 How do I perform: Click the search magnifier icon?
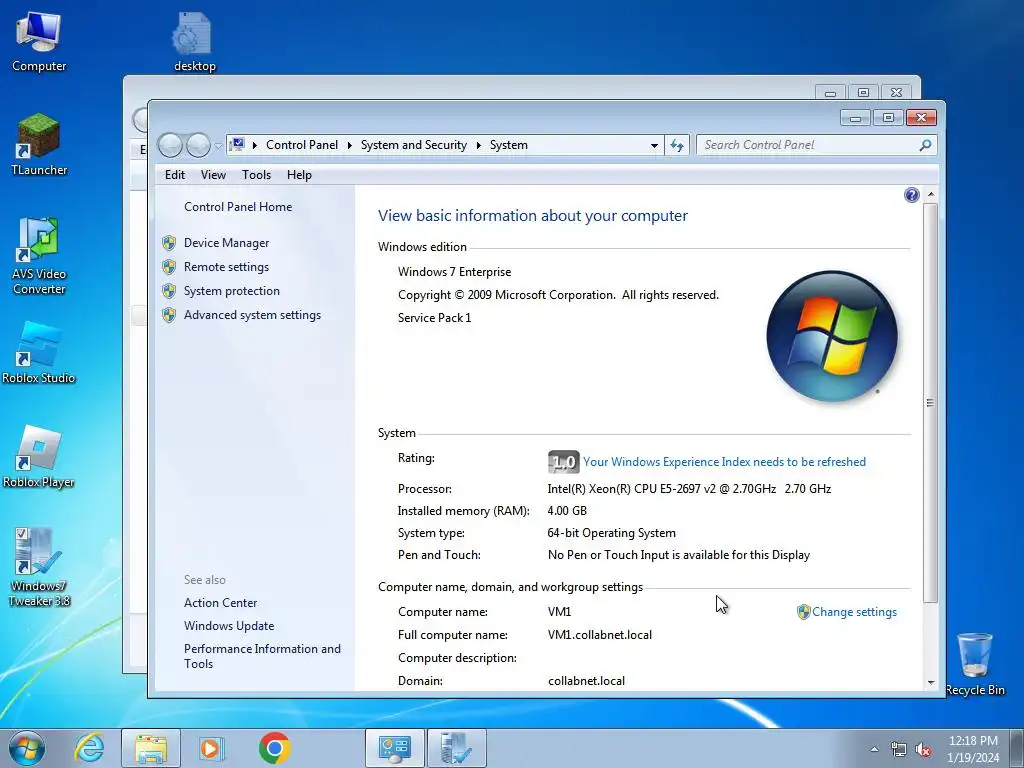pyautogui.click(x=925, y=145)
